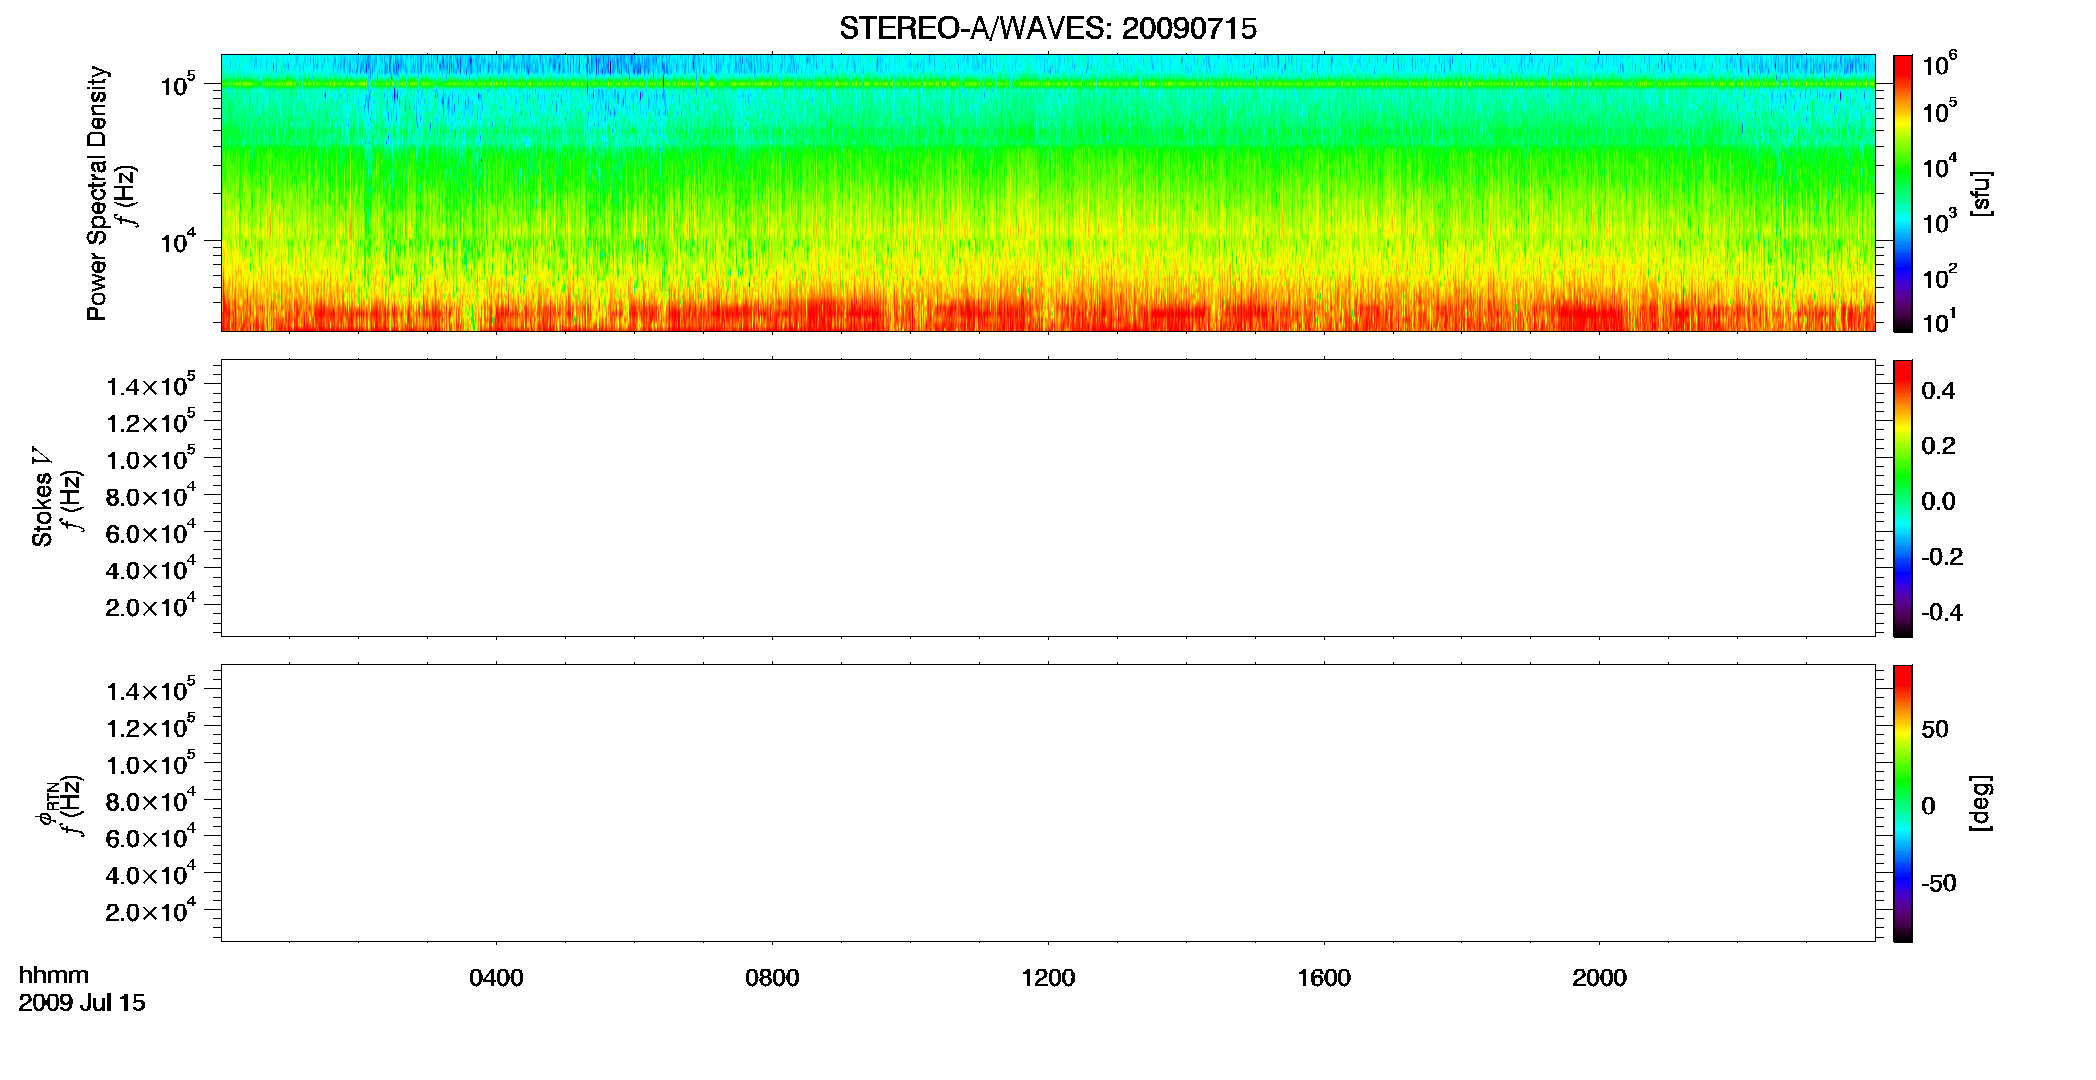Click the 0.2 tick of Stokes V colorbar
Screen dimensions: 2096x1080
point(1938,446)
